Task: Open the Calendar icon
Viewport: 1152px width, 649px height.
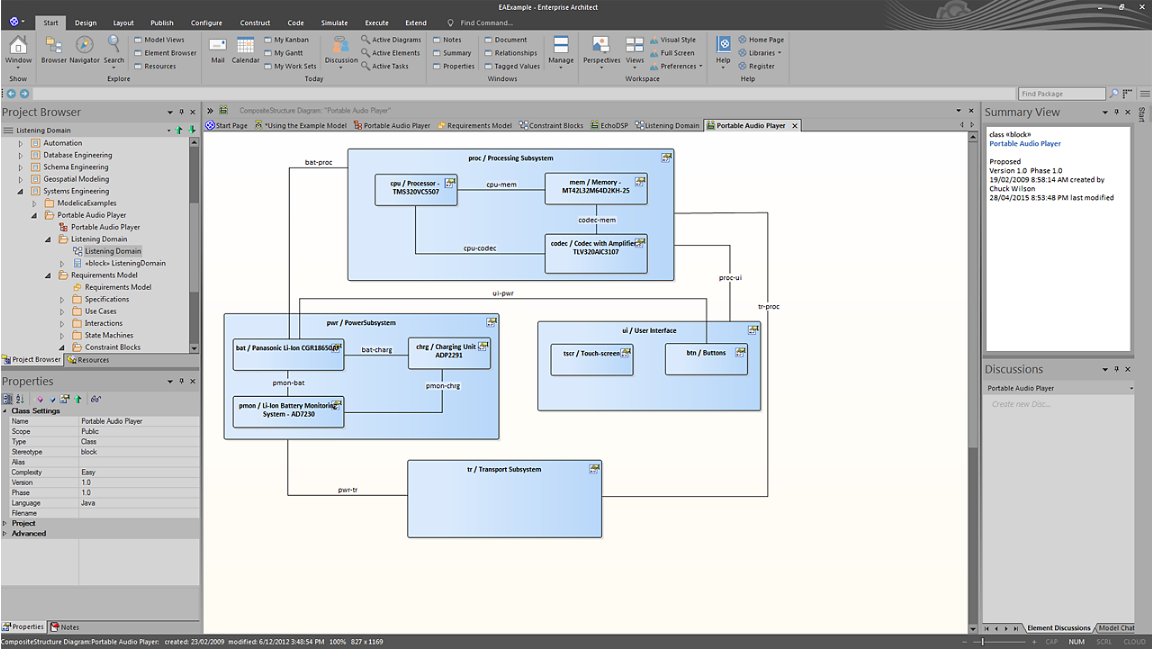Action: [x=245, y=46]
